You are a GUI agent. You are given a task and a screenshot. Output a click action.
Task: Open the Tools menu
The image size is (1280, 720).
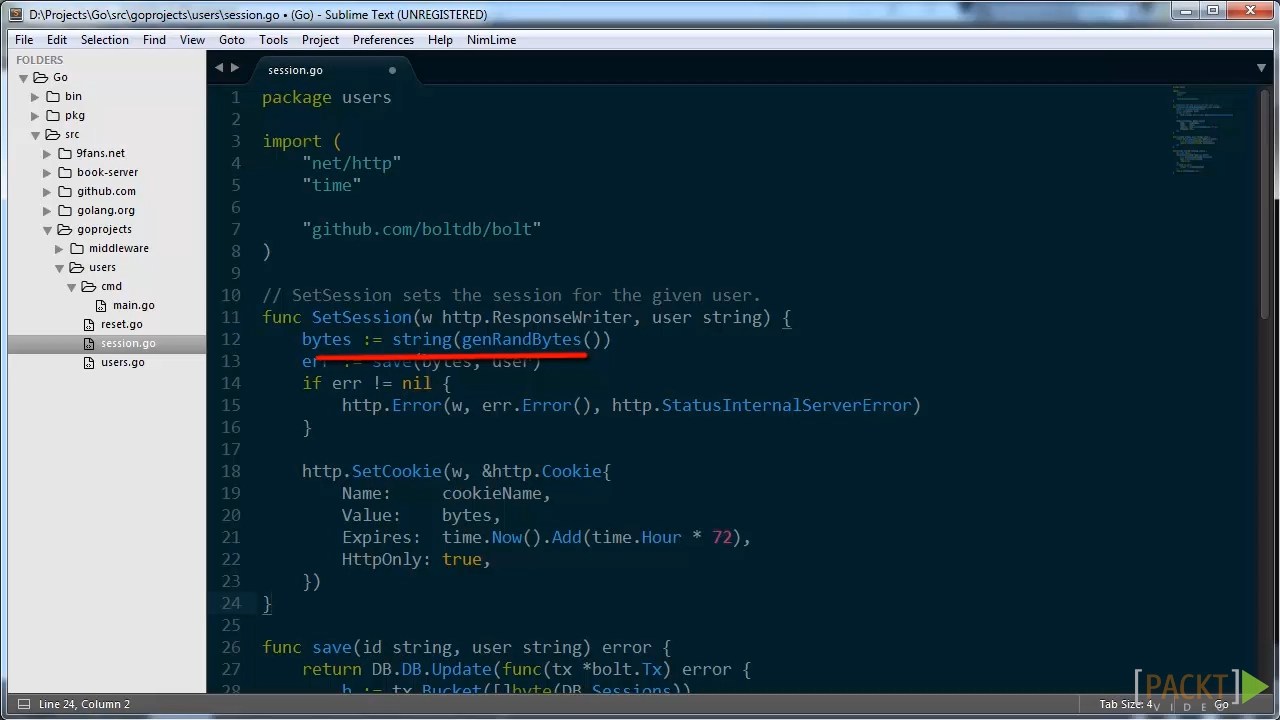click(x=273, y=40)
